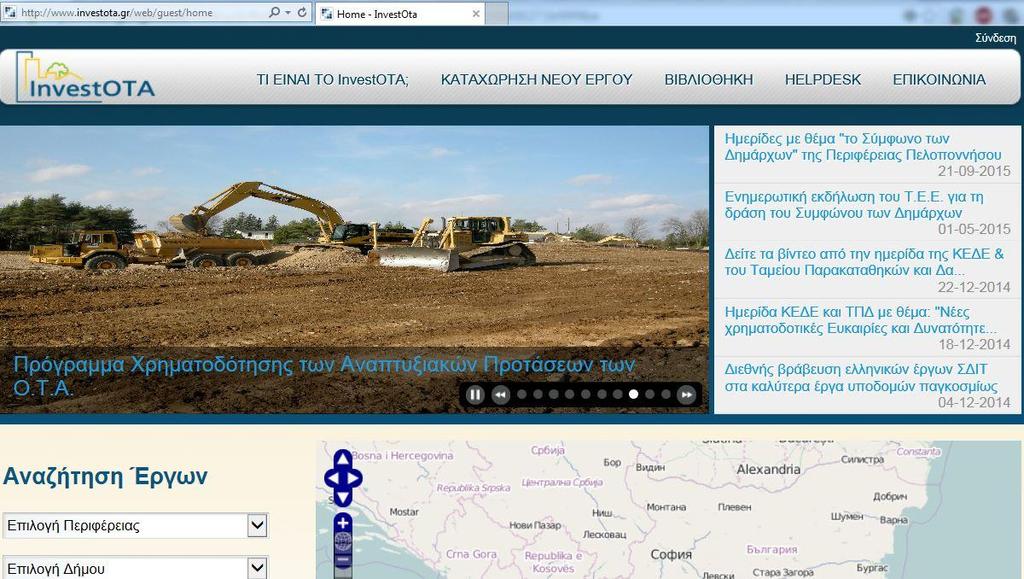Viewport: 1024px width, 579px height.
Task: Click Crna Gora label on the map
Action: (471, 554)
